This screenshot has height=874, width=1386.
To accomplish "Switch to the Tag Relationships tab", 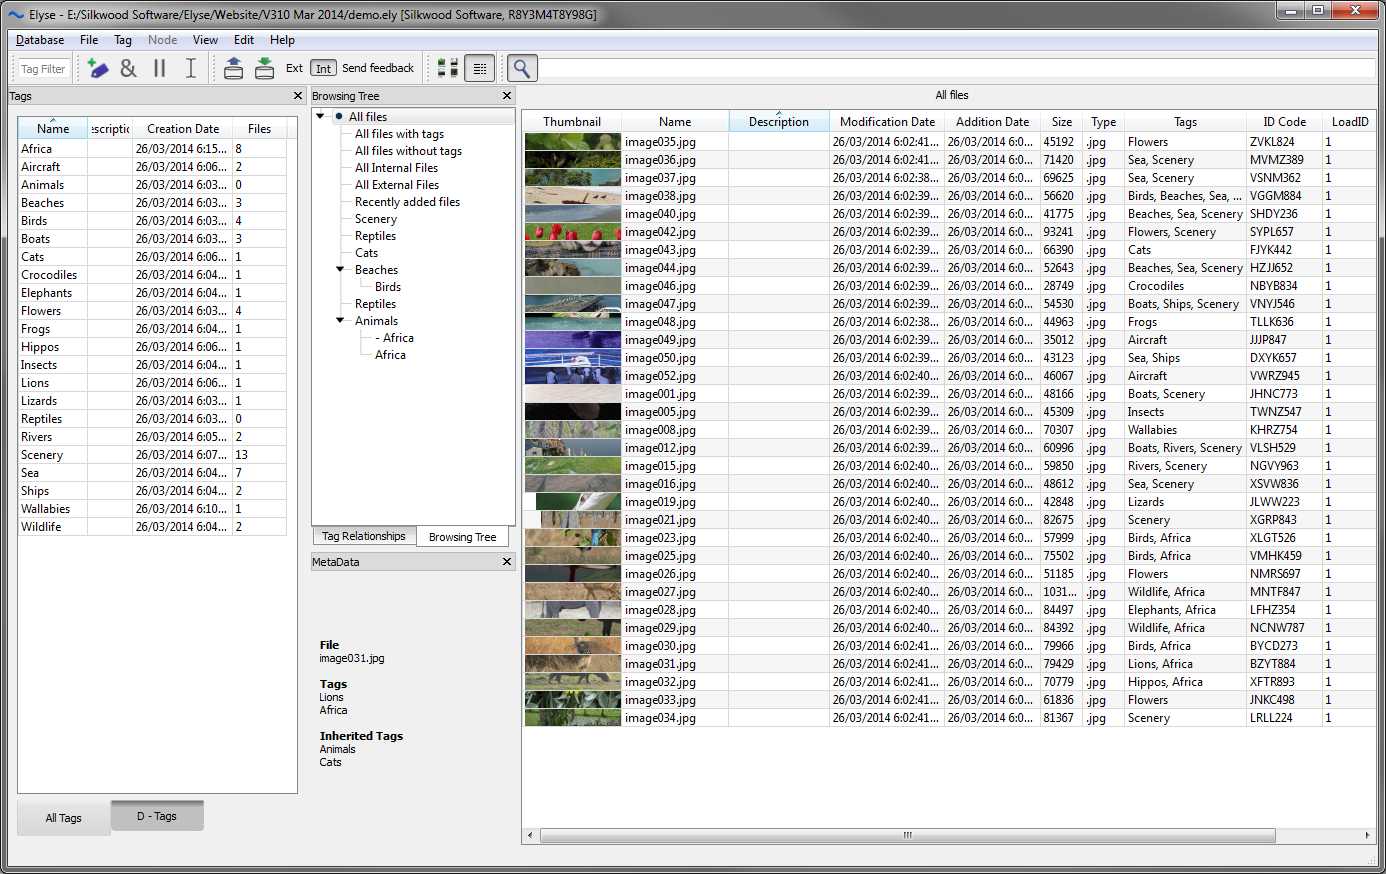I will pos(364,537).
